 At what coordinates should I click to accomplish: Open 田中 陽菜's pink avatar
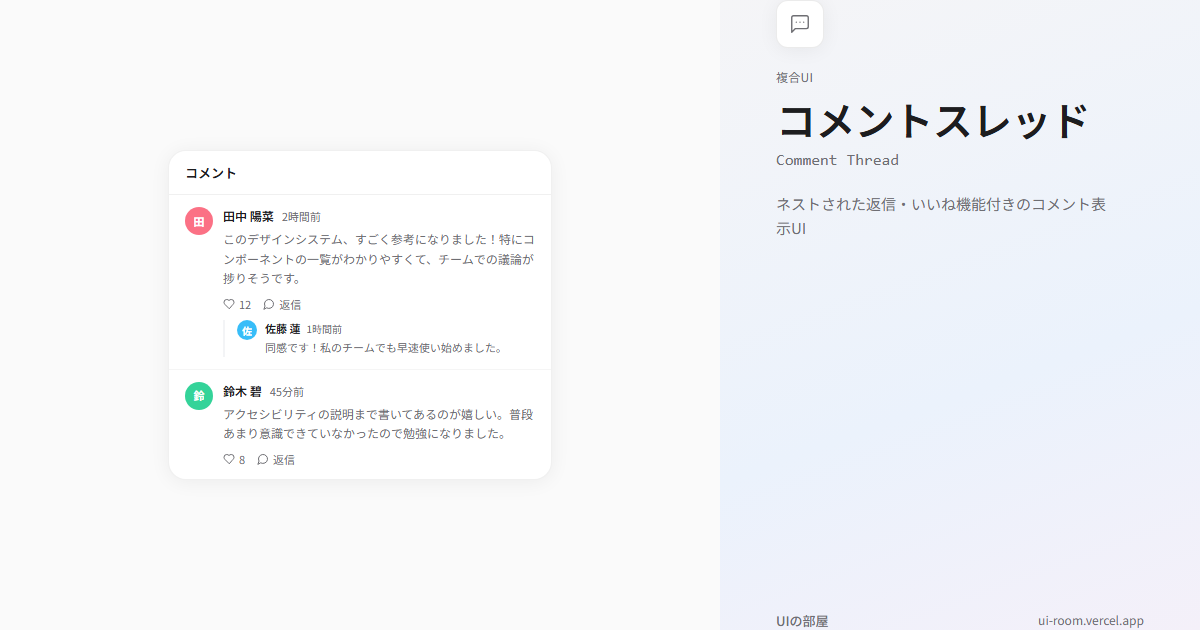(x=199, y=221)
